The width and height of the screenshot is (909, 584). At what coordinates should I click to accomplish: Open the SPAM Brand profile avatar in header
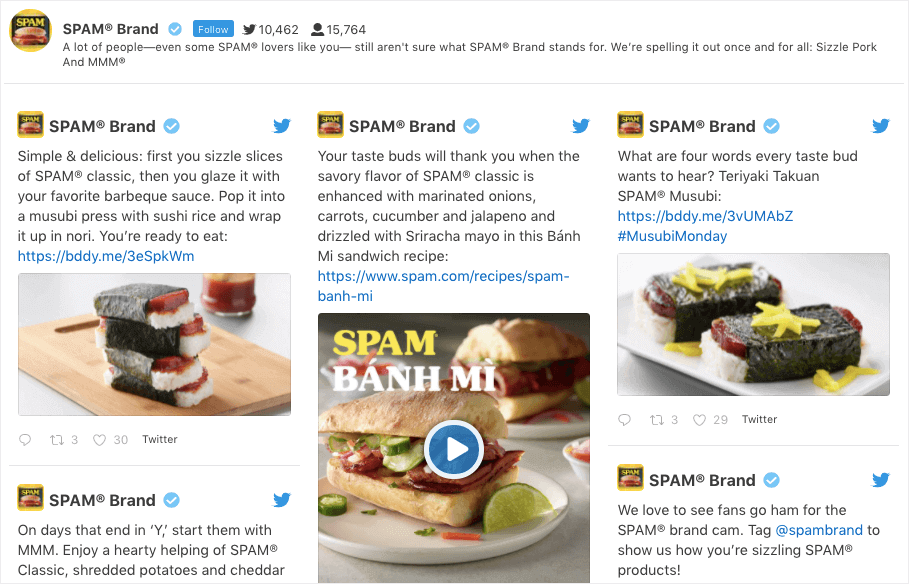click(31, 30)
